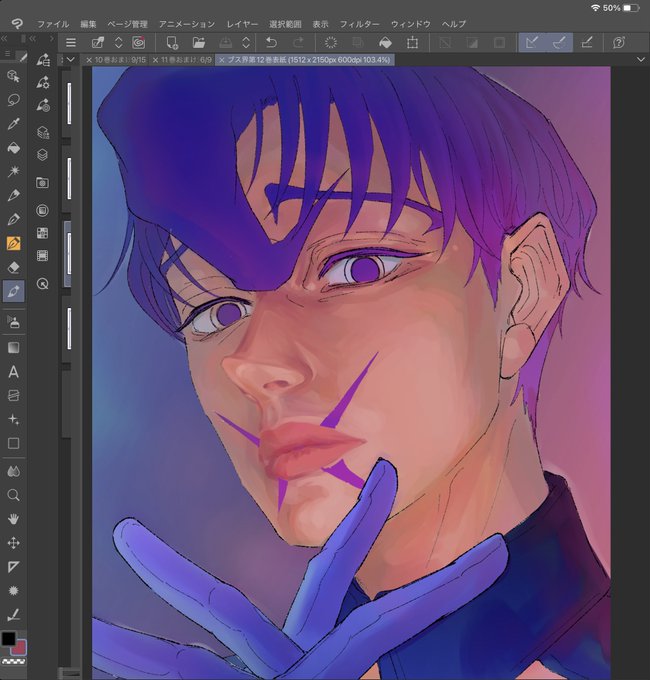Open the support help question-mark icon

tap(619, 42)
